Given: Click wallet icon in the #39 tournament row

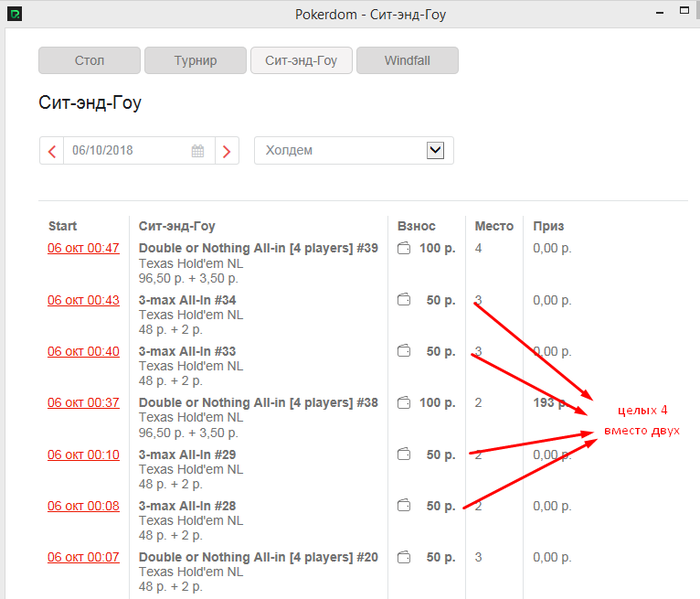Looking at the screenshot, I should pyautogui.click(x=404, y=248).
